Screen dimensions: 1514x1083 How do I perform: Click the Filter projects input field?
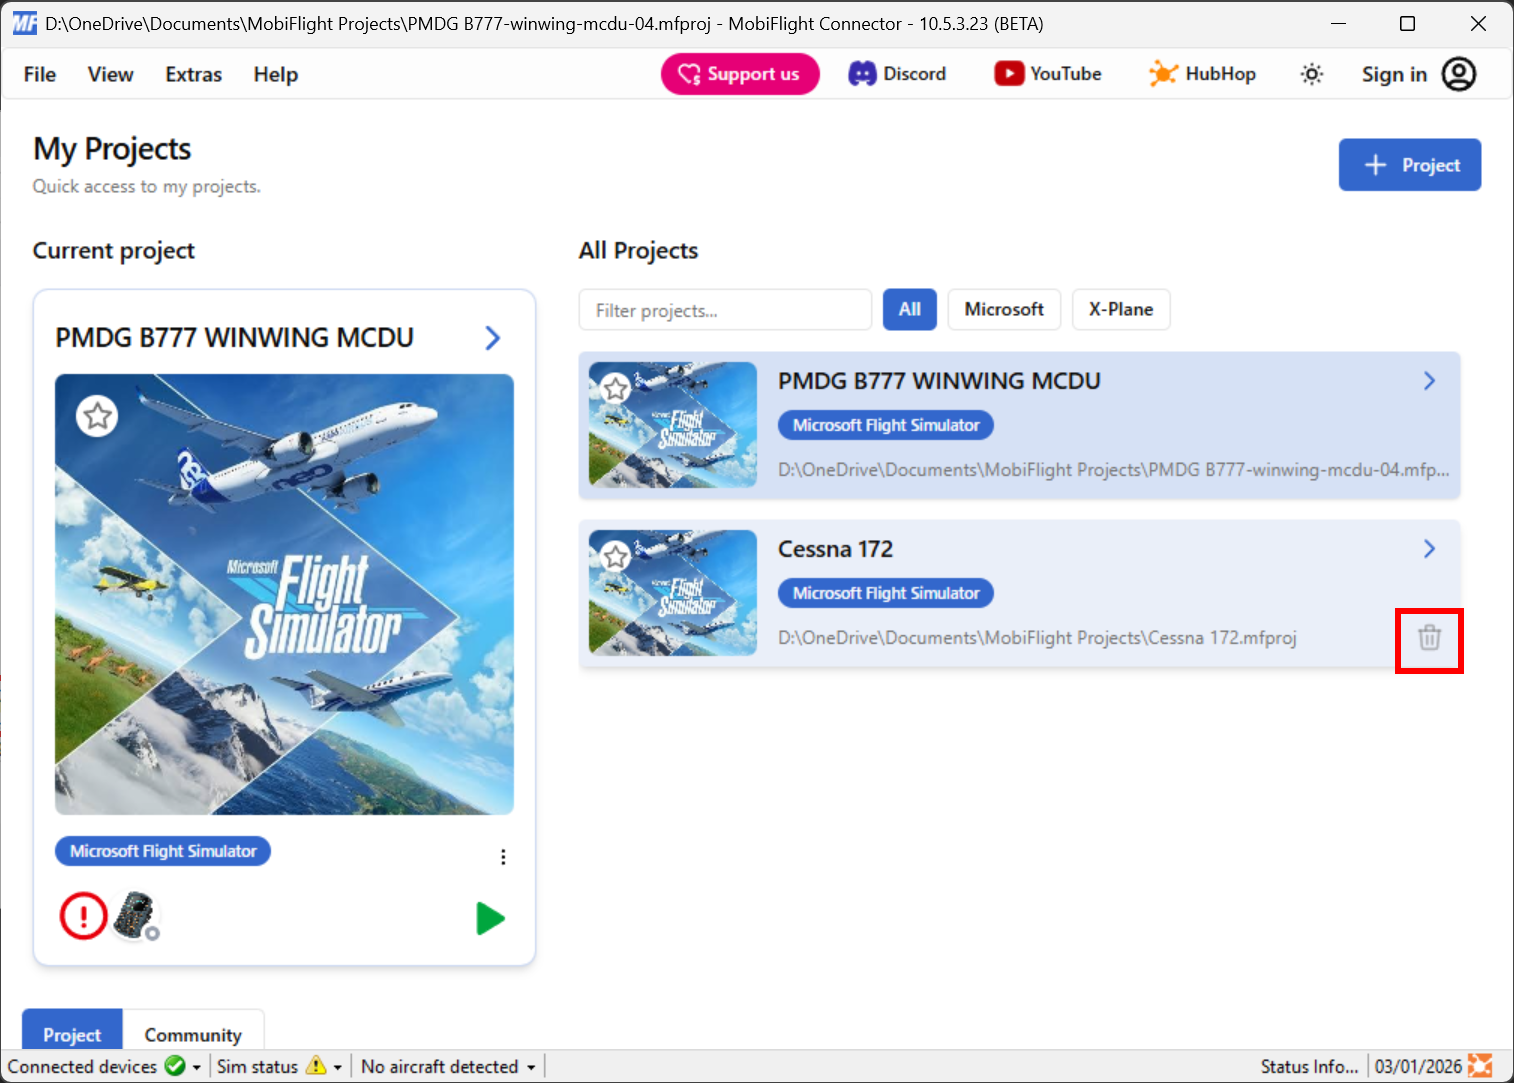tap(724, 310)
